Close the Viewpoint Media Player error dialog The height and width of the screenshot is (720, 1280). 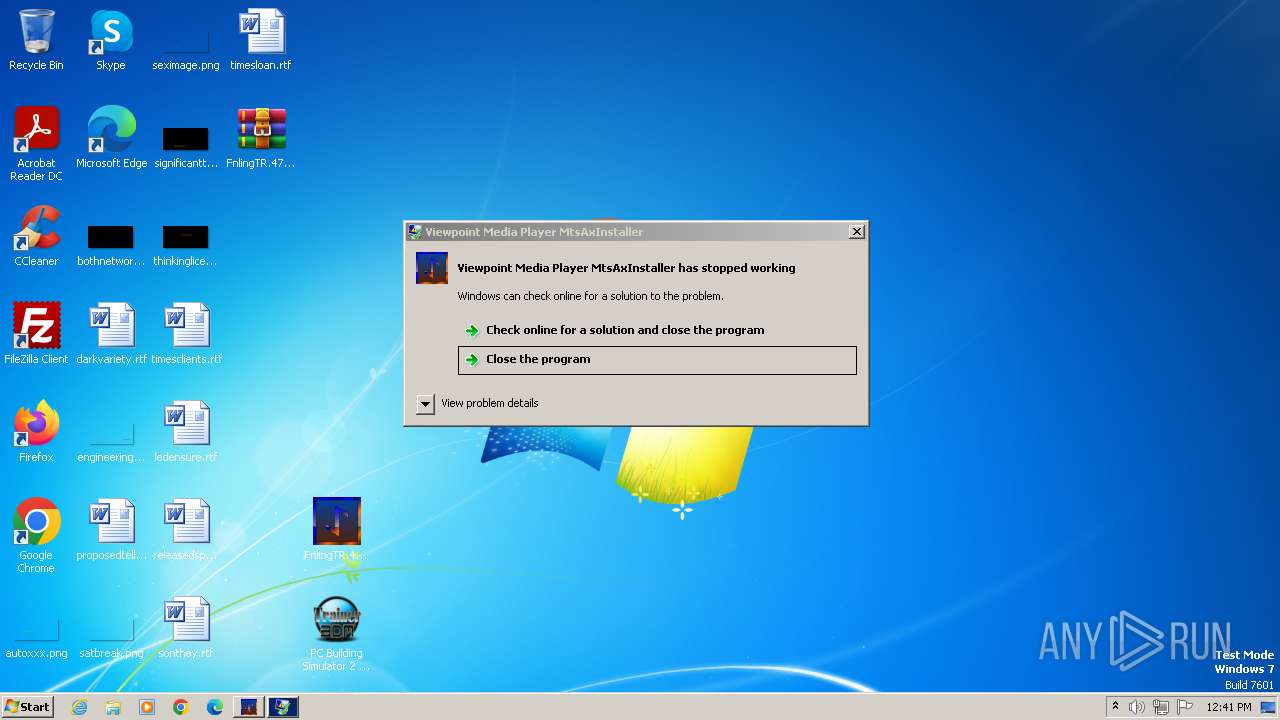coord(857,232)
